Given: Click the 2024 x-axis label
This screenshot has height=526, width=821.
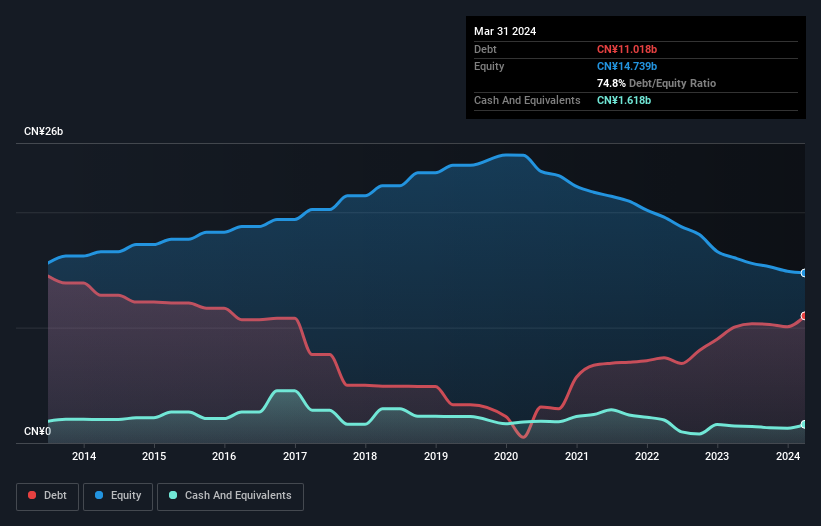Looking at the screenshot, I should pyautogui.click(x=787, y=456).
